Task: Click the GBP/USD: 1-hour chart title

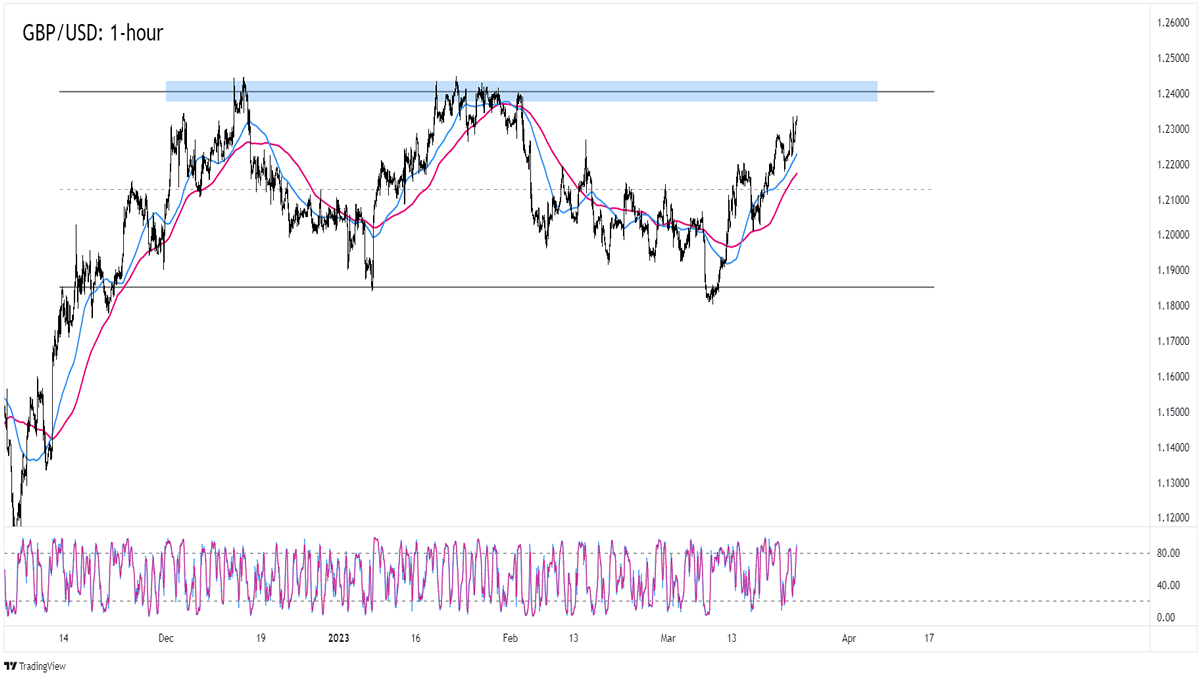Action: tap(92, 33)
